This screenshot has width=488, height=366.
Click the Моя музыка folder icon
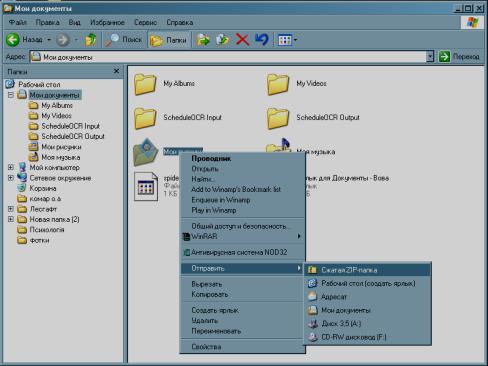point(279,146)
